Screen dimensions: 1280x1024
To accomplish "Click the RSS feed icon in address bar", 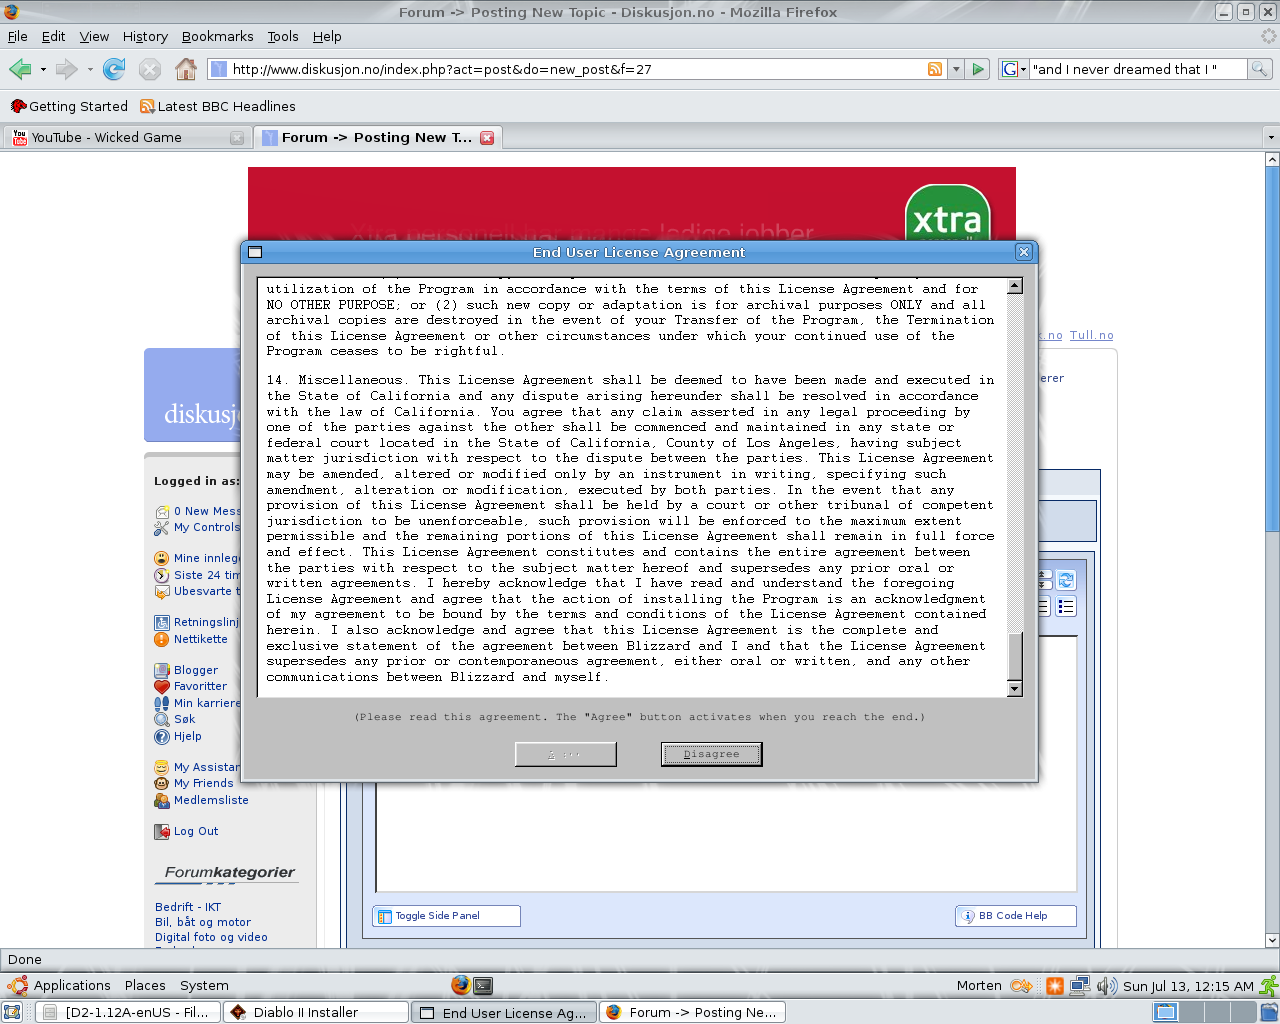I will click(935, 69).
